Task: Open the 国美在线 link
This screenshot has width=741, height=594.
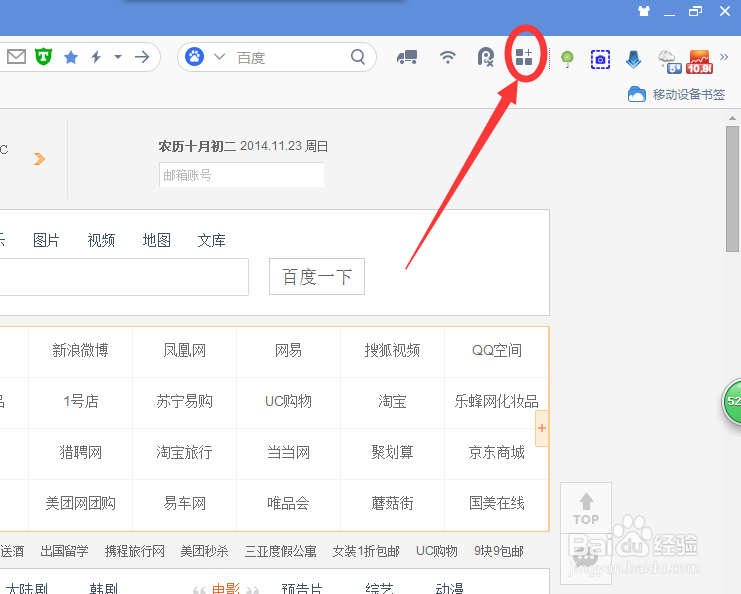Action: (497, 503)
